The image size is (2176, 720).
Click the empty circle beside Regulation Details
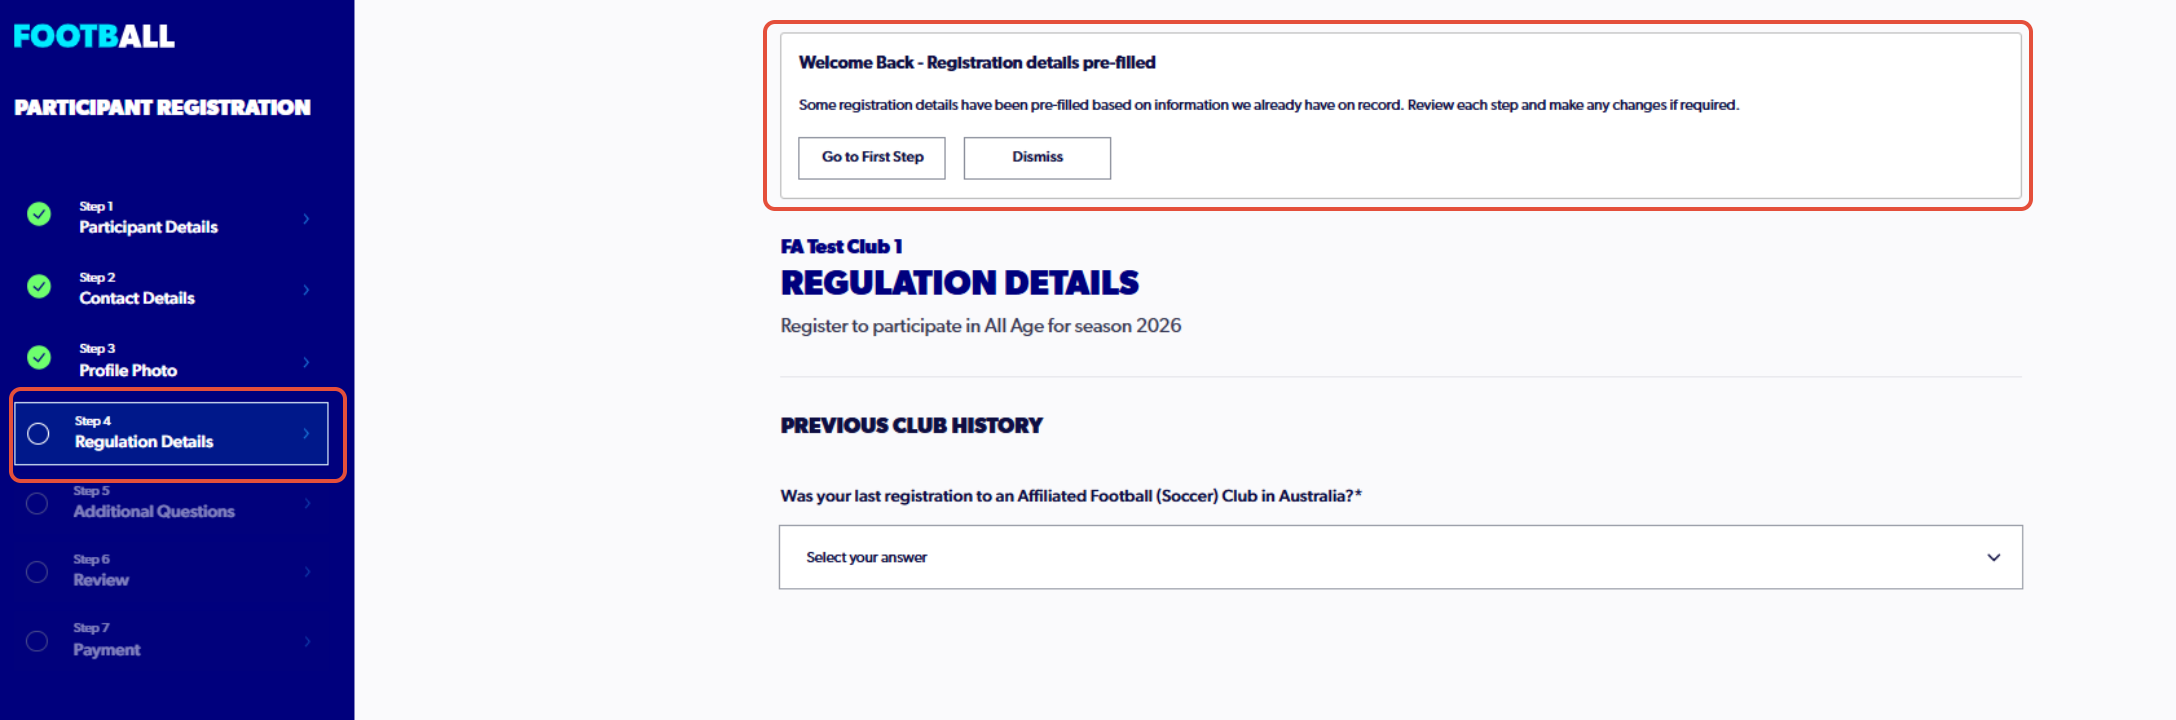pyautogui.click(x=38, y=433)
